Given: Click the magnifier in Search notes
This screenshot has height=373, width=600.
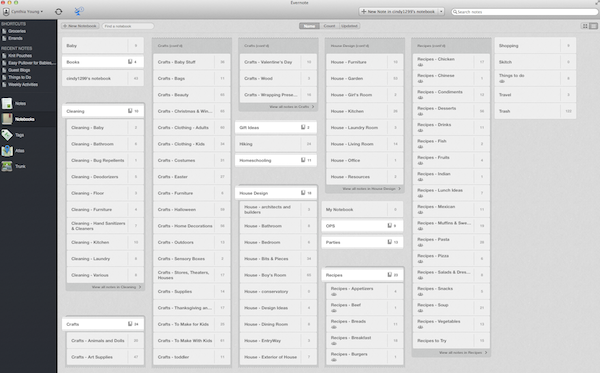Looking at the screenshot, I should point(455,12).
